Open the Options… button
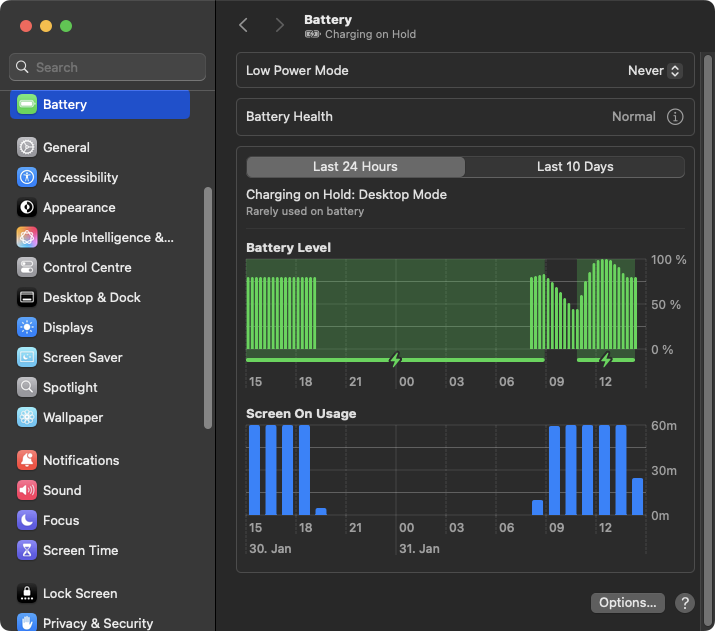 coord(627,603)
